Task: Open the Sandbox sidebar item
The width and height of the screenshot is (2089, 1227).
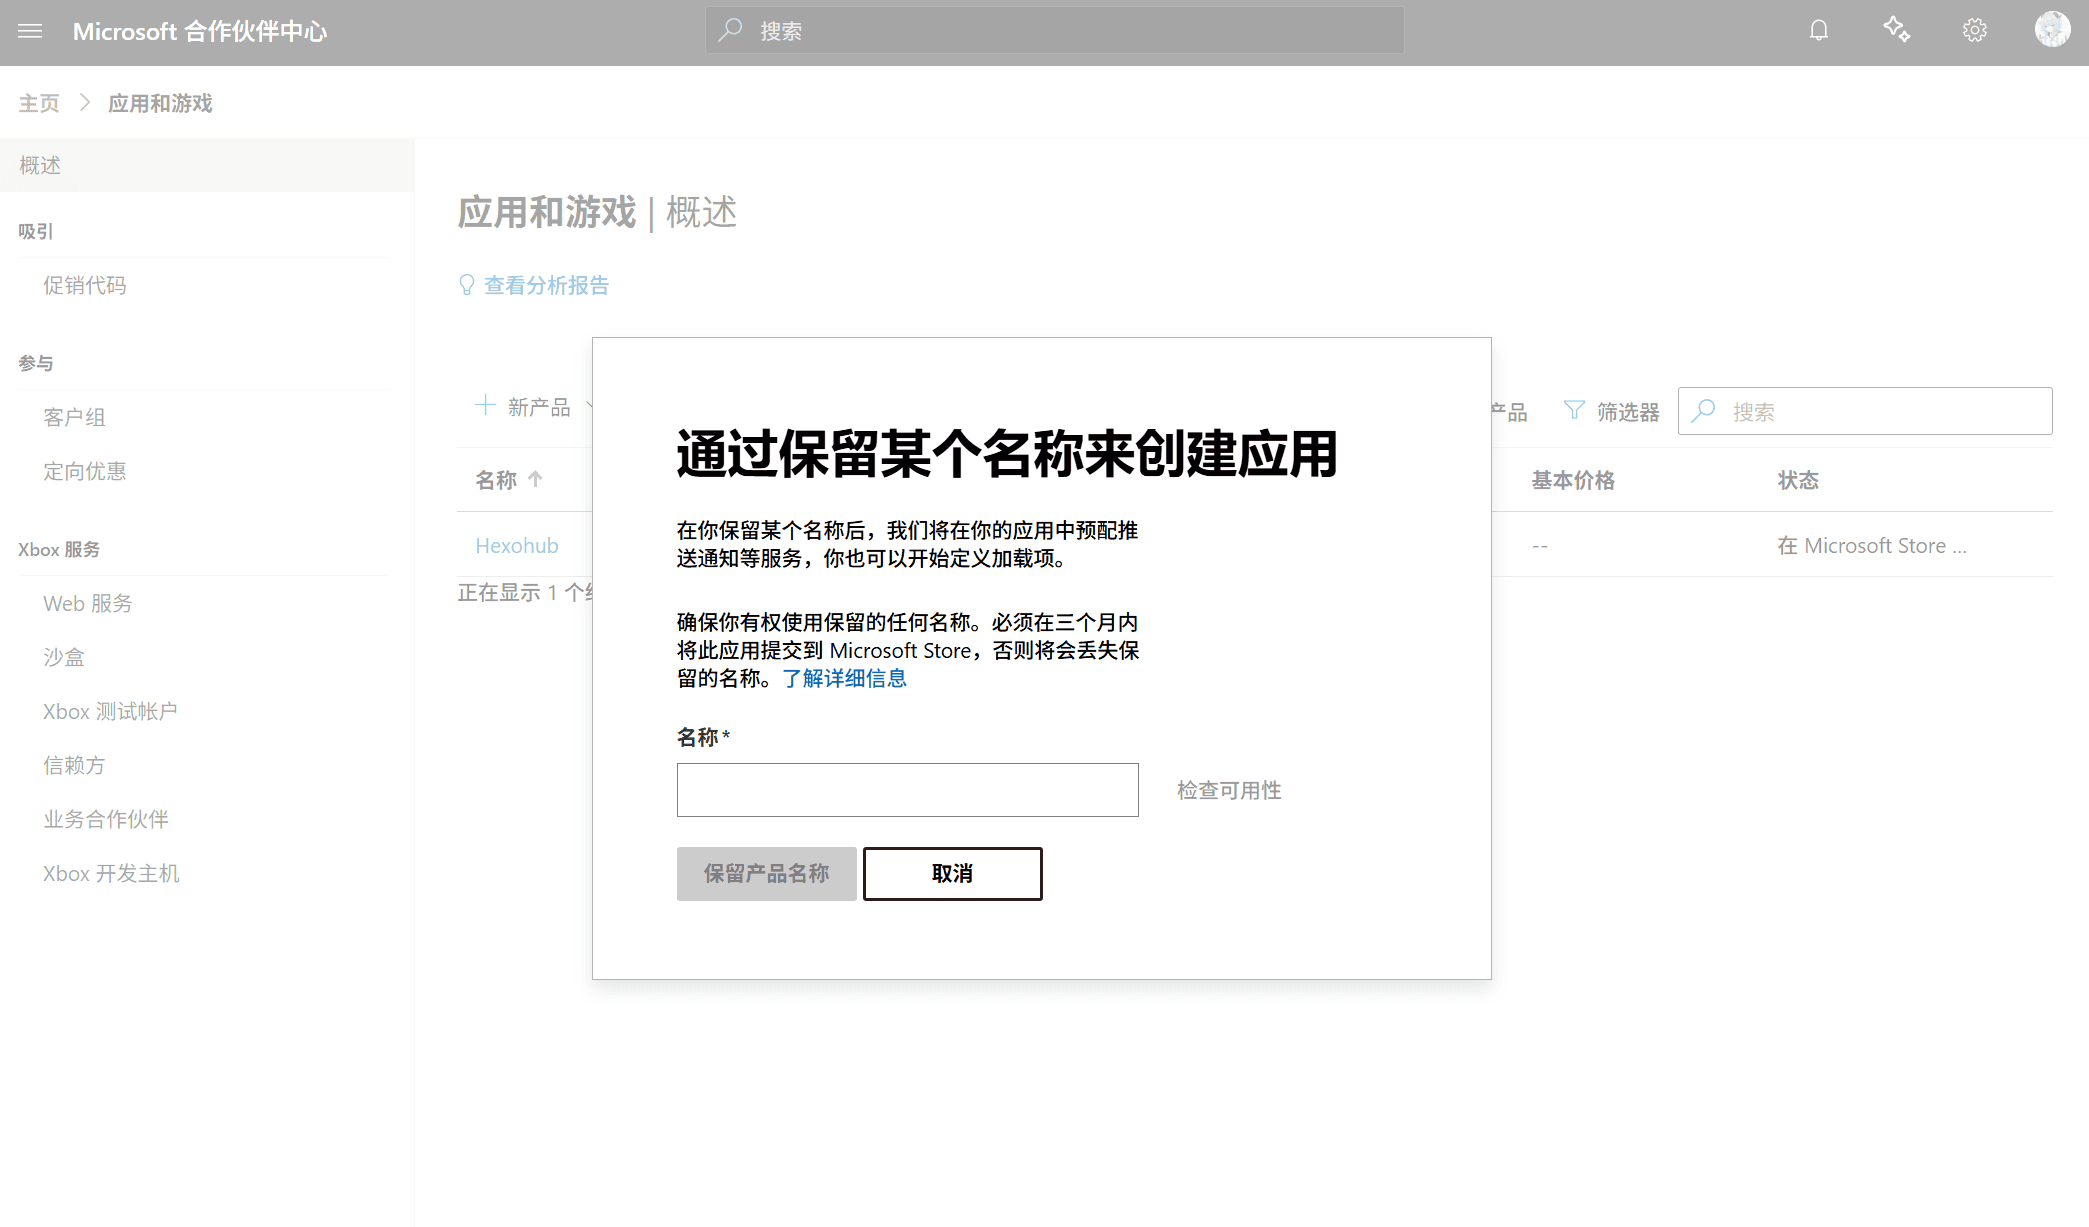Action: tap(64, 657)
